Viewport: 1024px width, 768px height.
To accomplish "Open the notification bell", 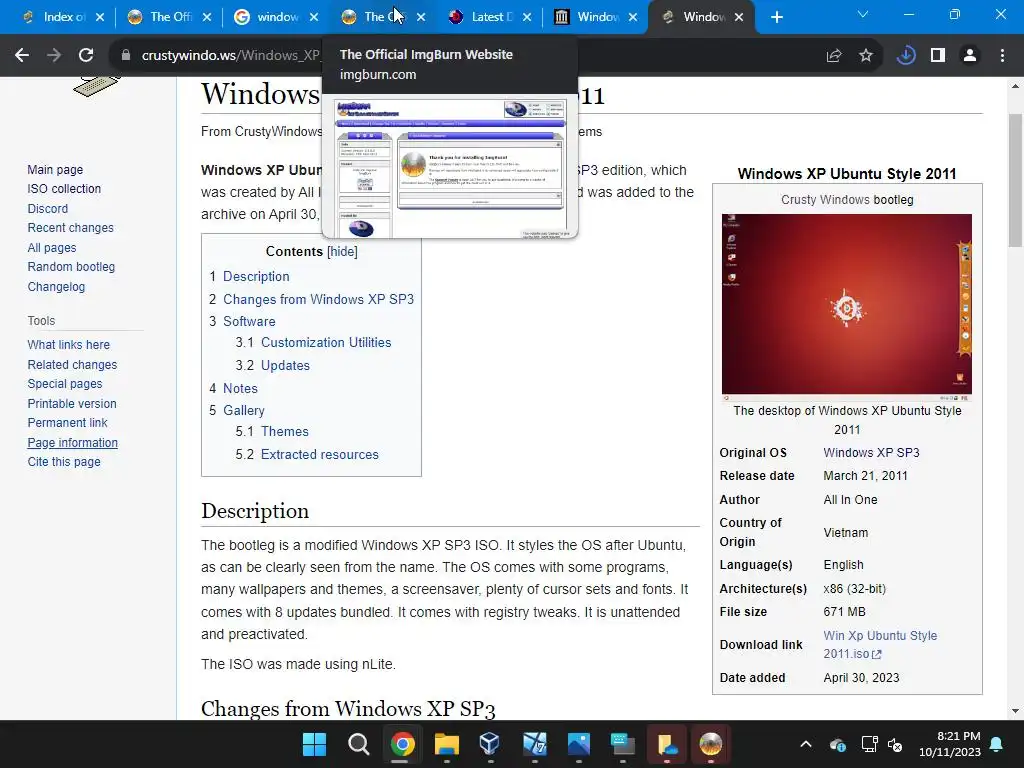I will pos(997,744).
